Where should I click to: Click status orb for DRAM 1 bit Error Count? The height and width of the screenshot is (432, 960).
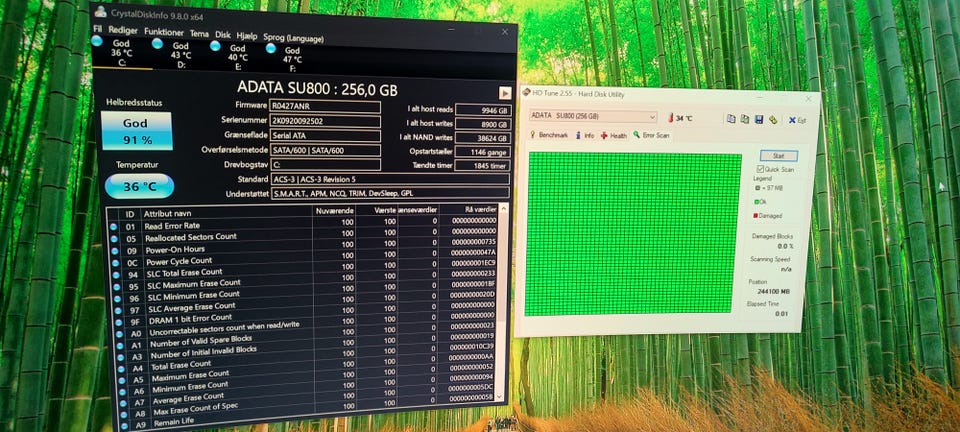click(x=118, y=322)
